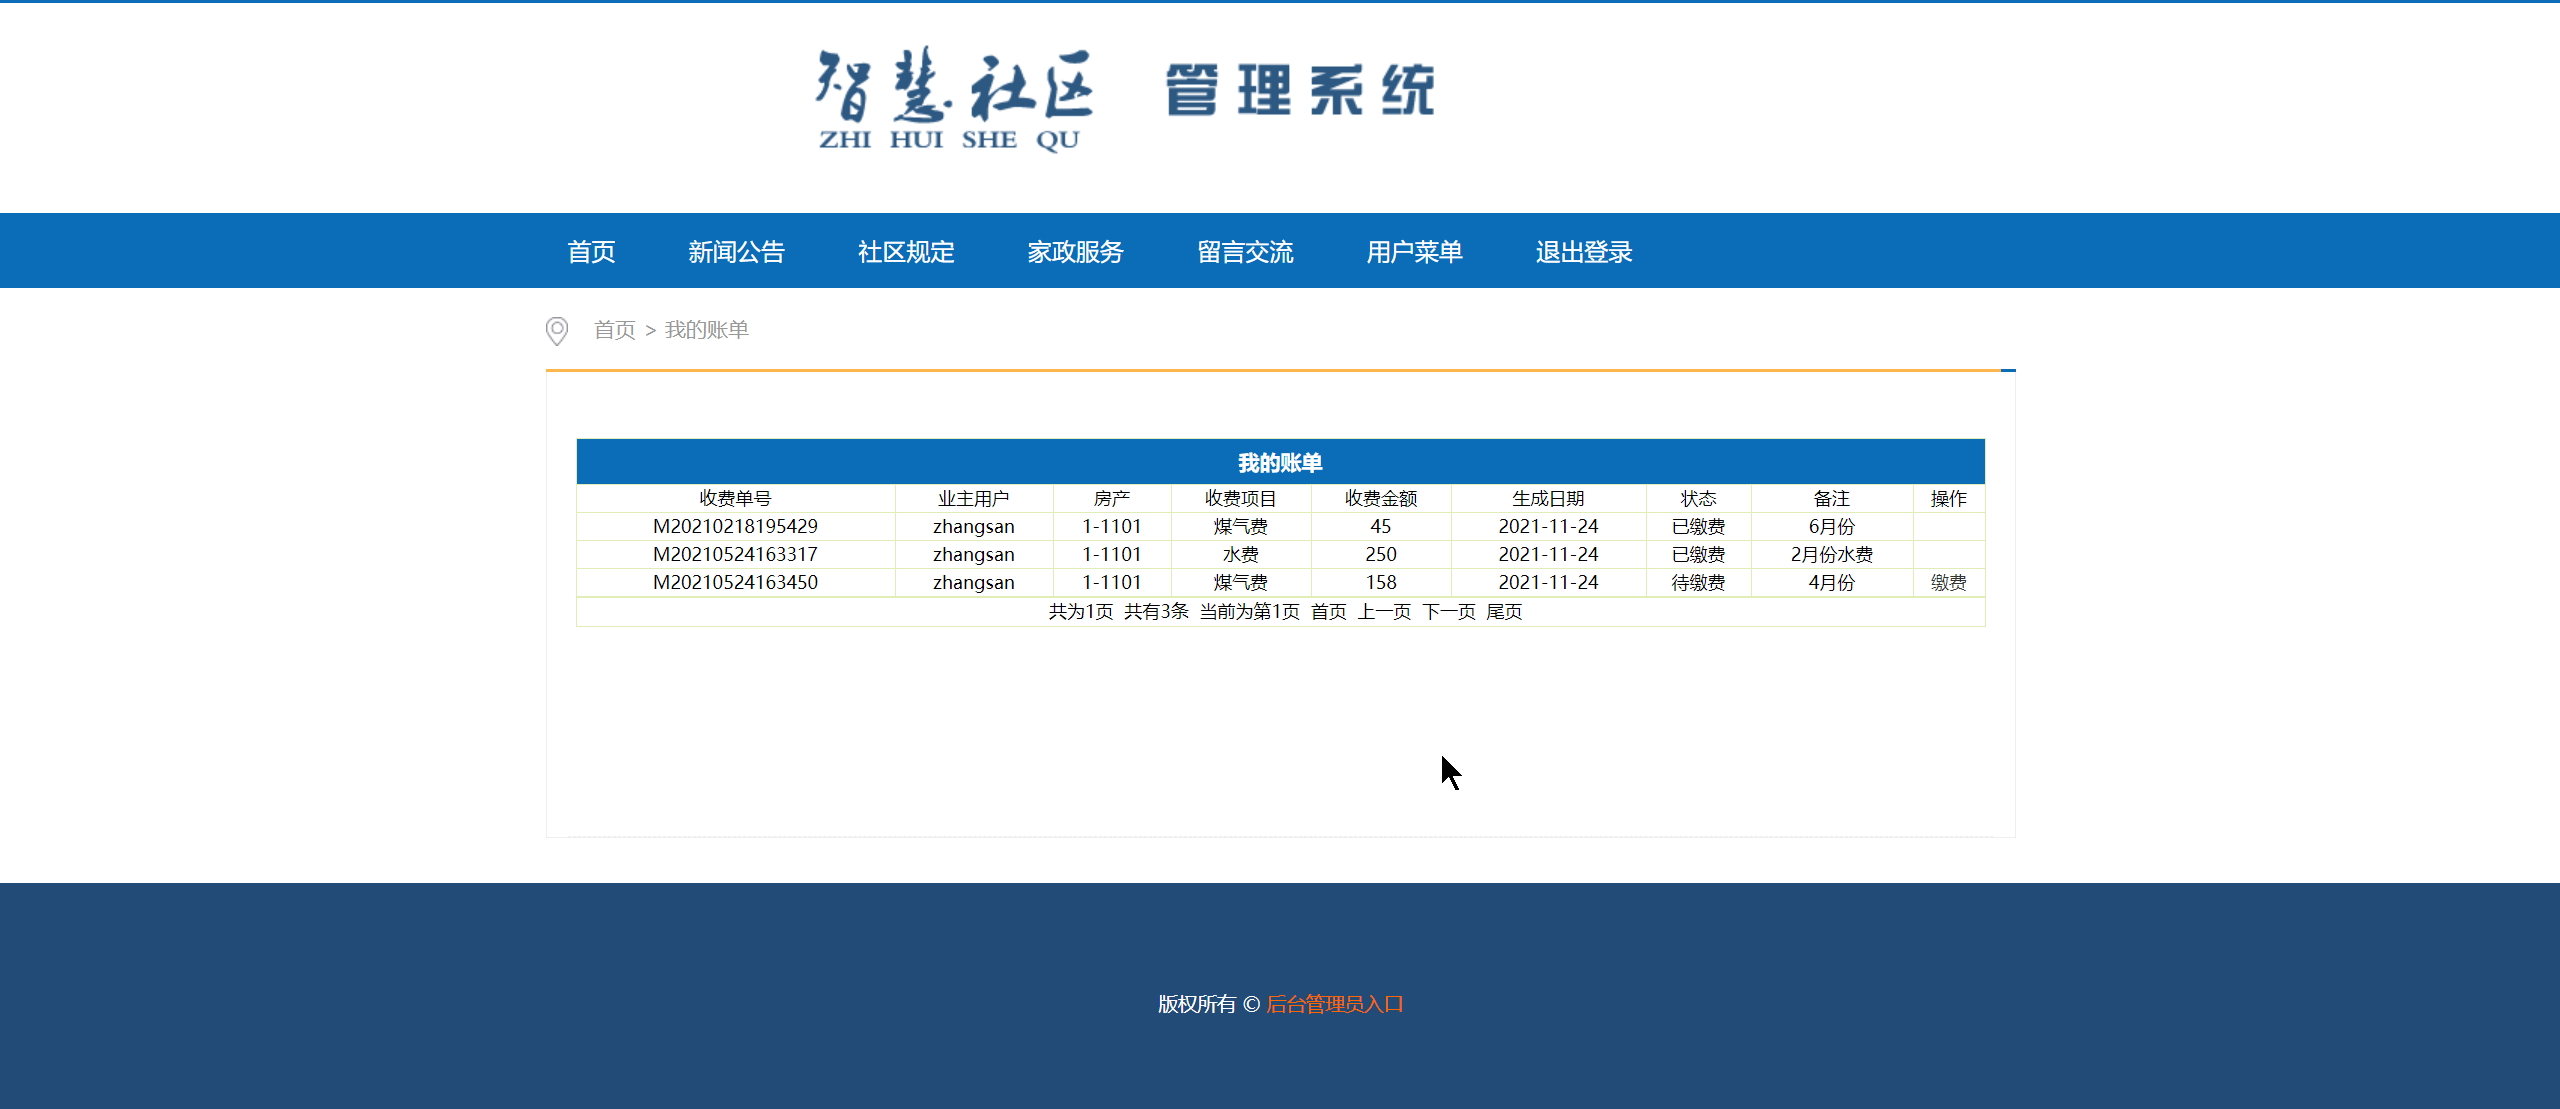Click the 水费 fee item cell

coord(1240,555)
